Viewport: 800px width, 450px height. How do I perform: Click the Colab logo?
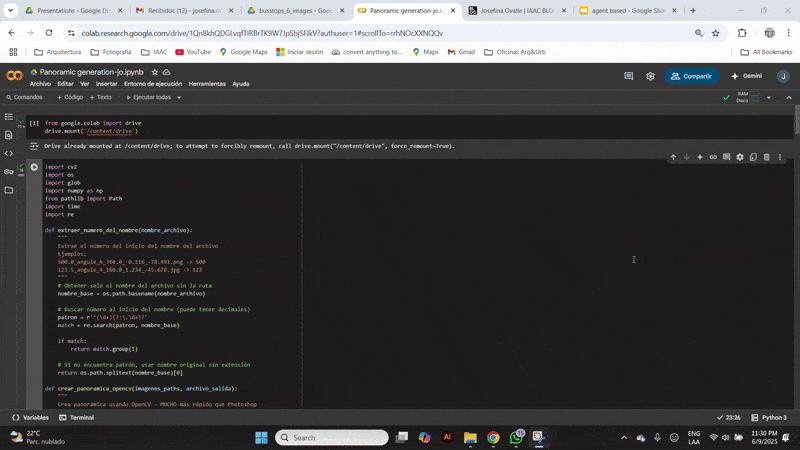14,76
